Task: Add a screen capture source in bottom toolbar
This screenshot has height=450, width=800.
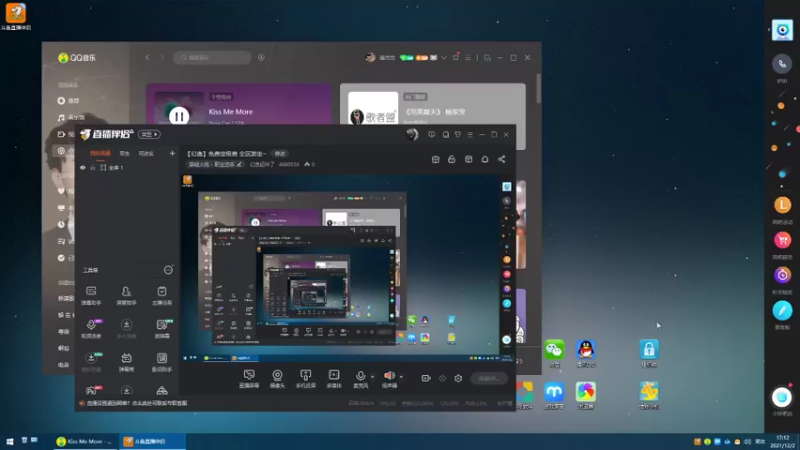Action: pos(249,379)
